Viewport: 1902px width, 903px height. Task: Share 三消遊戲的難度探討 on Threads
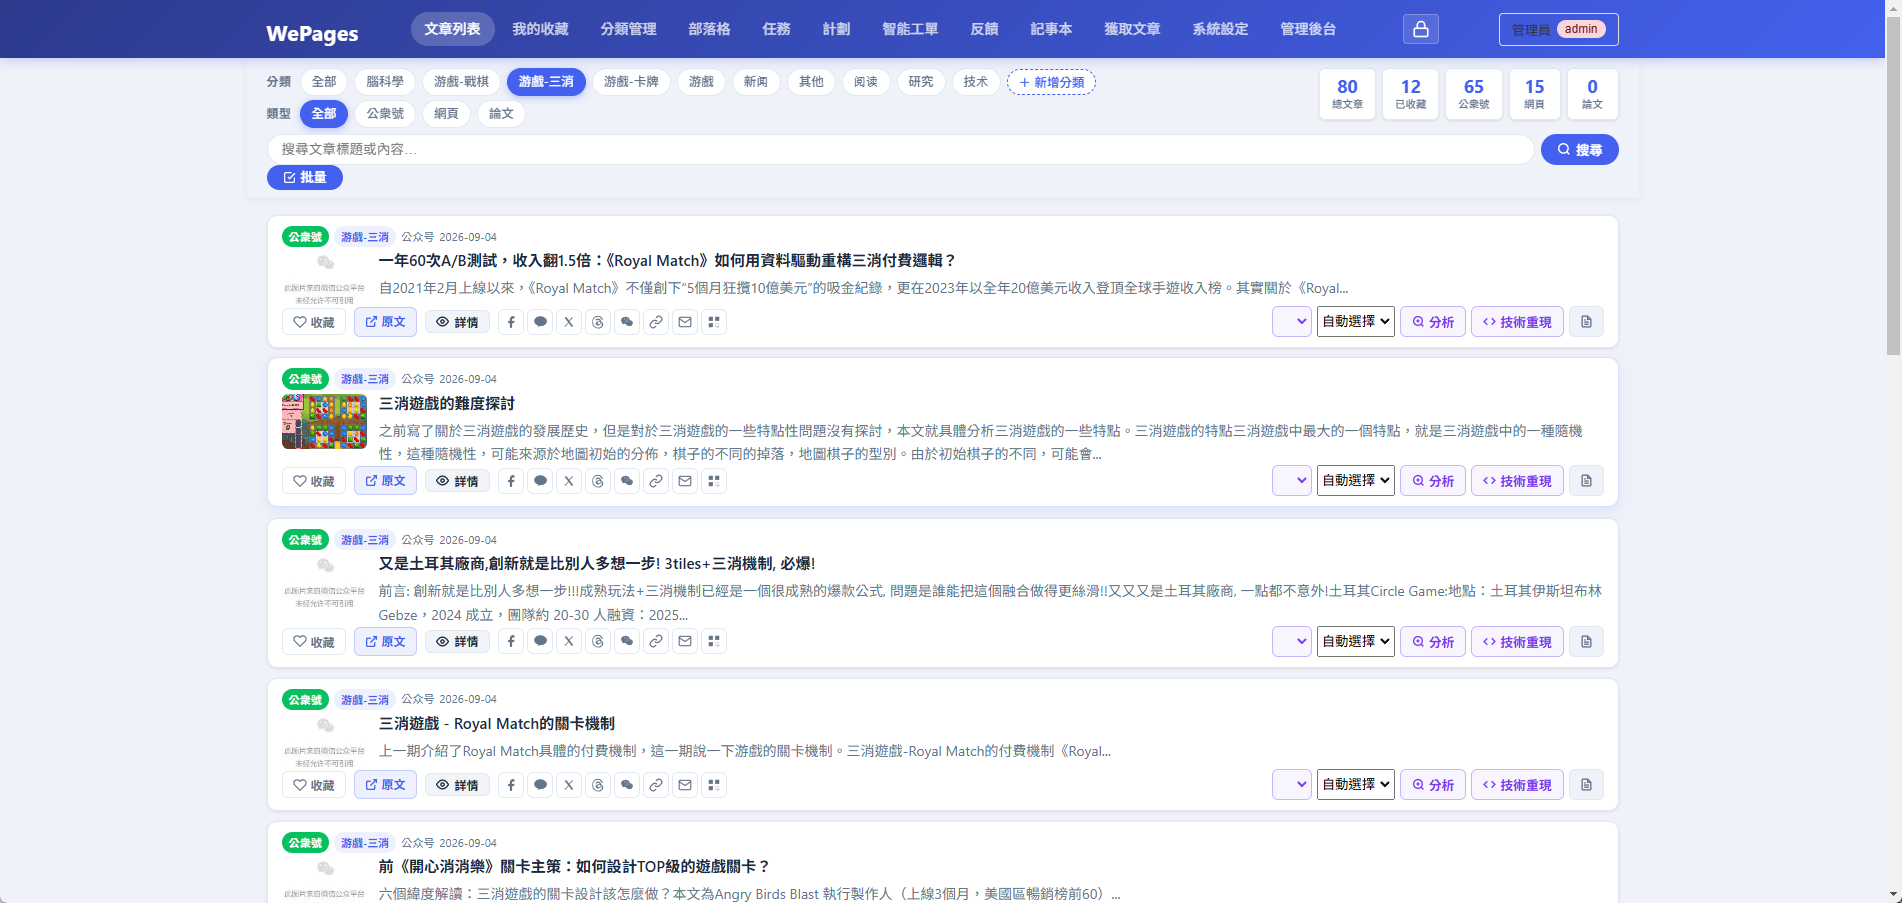coord(598,481)
